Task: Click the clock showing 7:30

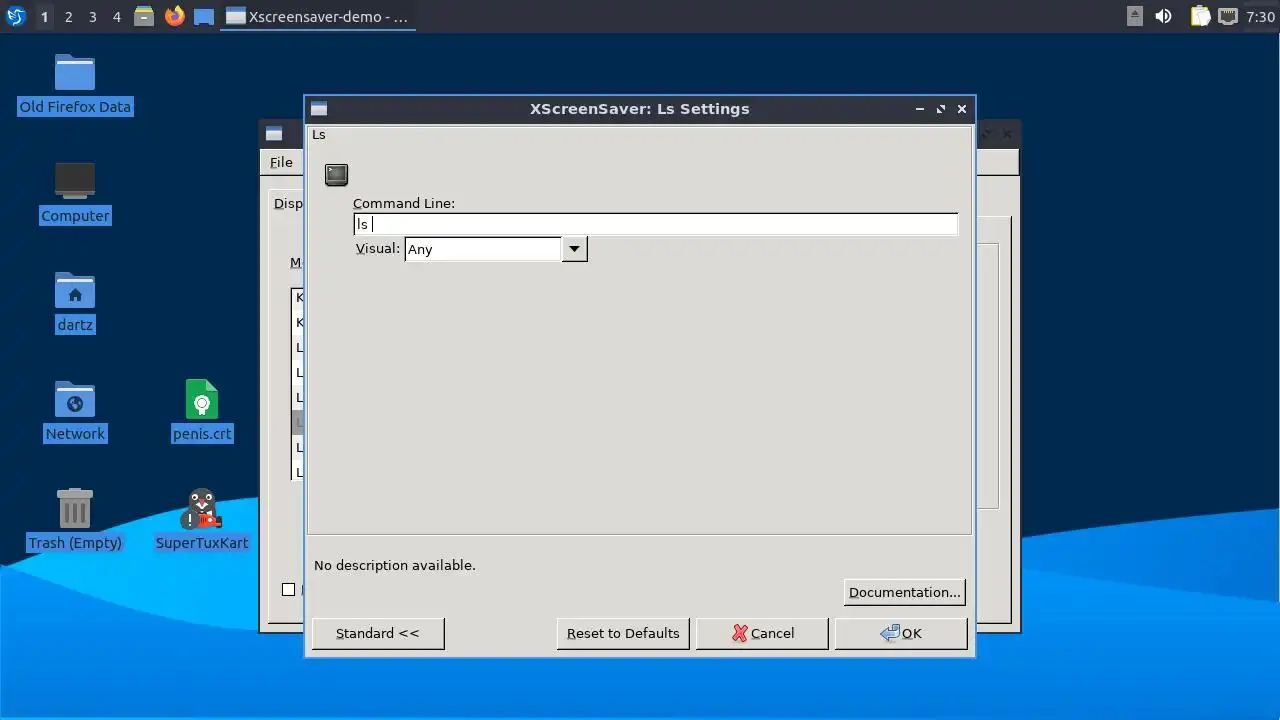Action: click(x=1260, y=16)
